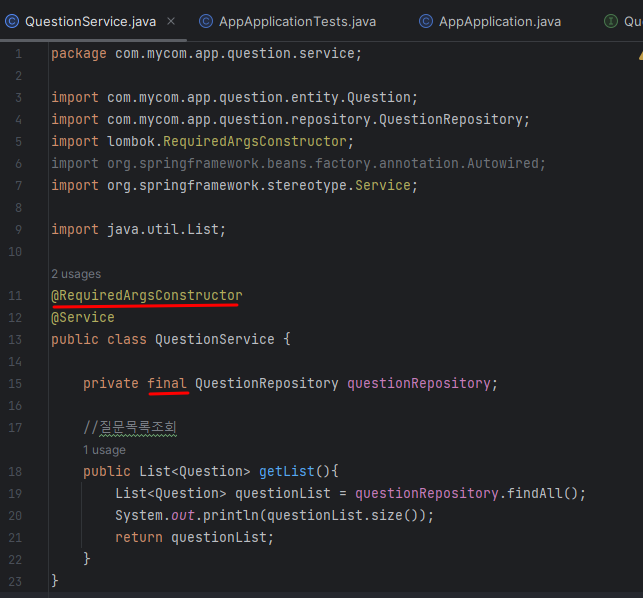643x598 pixels.
Task: Click the unused Autowired import on line 6
Action: [x=298, y=164]
